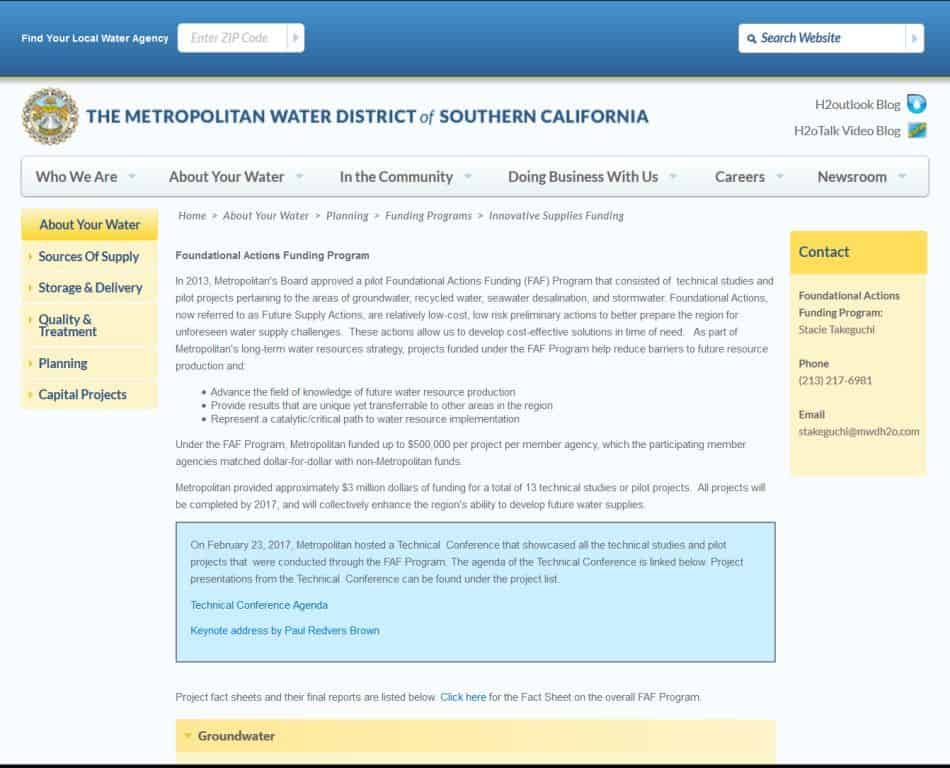Expand the Newsroom dropdown arrow
Viewport: 950px width, 768px height.
click(902, 177)
